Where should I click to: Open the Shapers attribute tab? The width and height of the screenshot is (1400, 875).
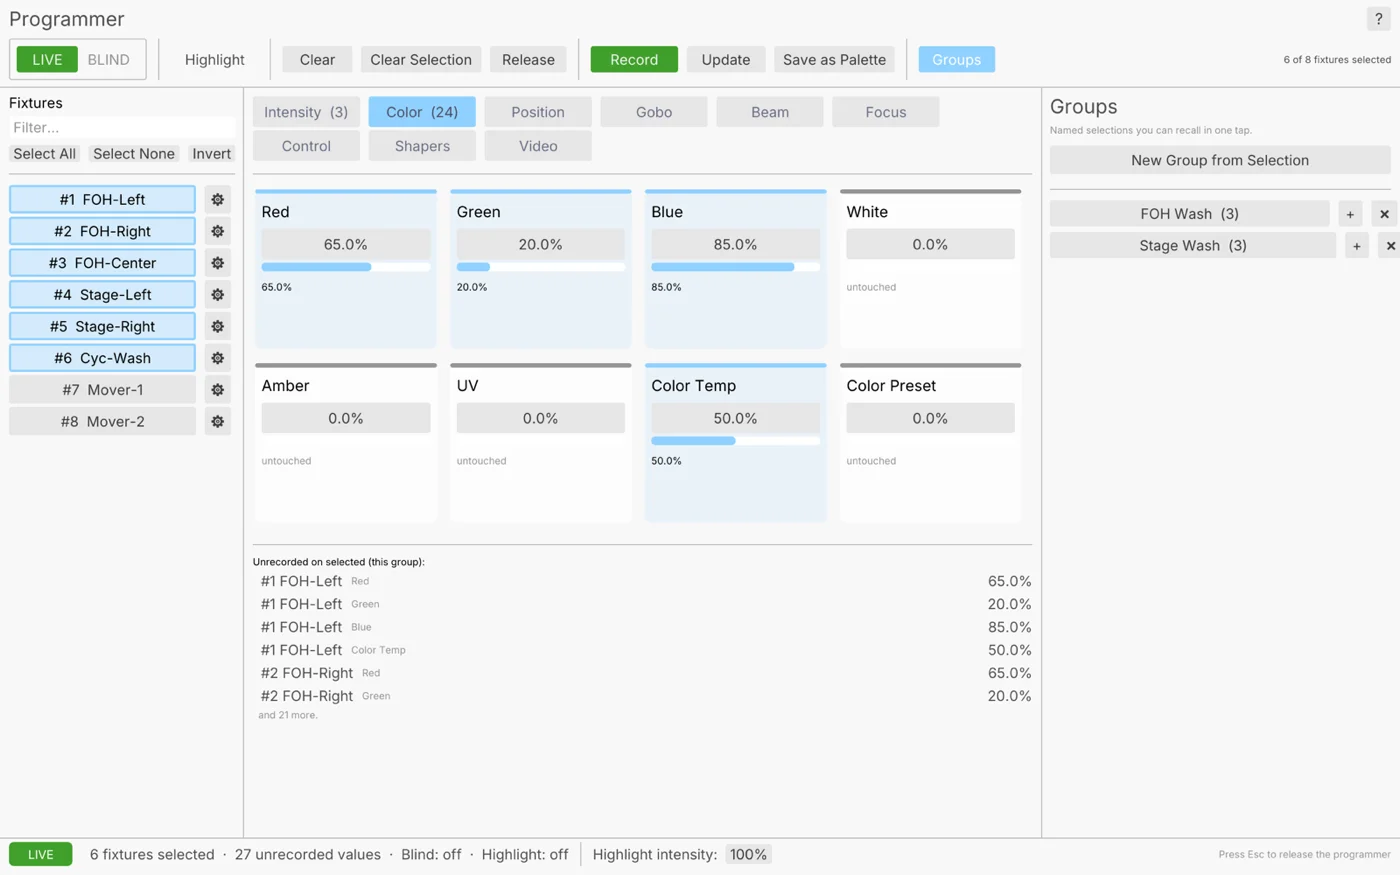pyautogui.click(x=422, y=146)
